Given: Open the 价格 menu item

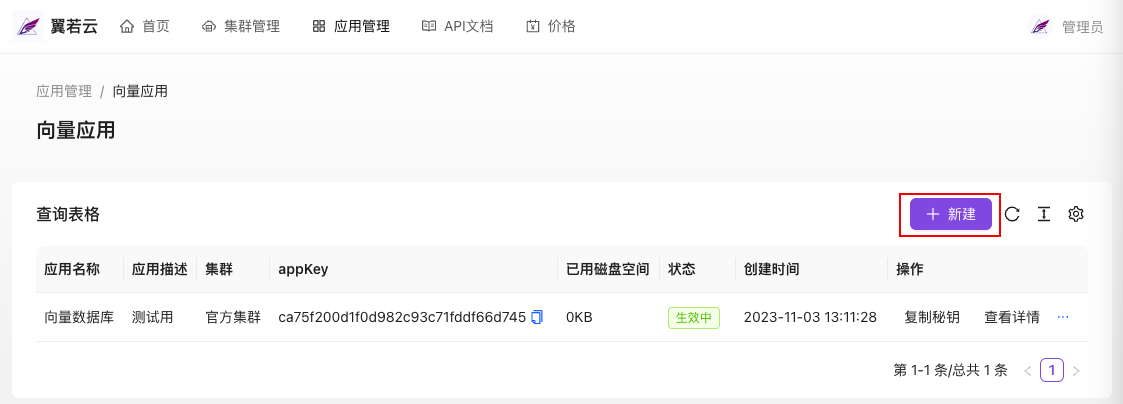Looking at the screenshot, I should [551, 27].
